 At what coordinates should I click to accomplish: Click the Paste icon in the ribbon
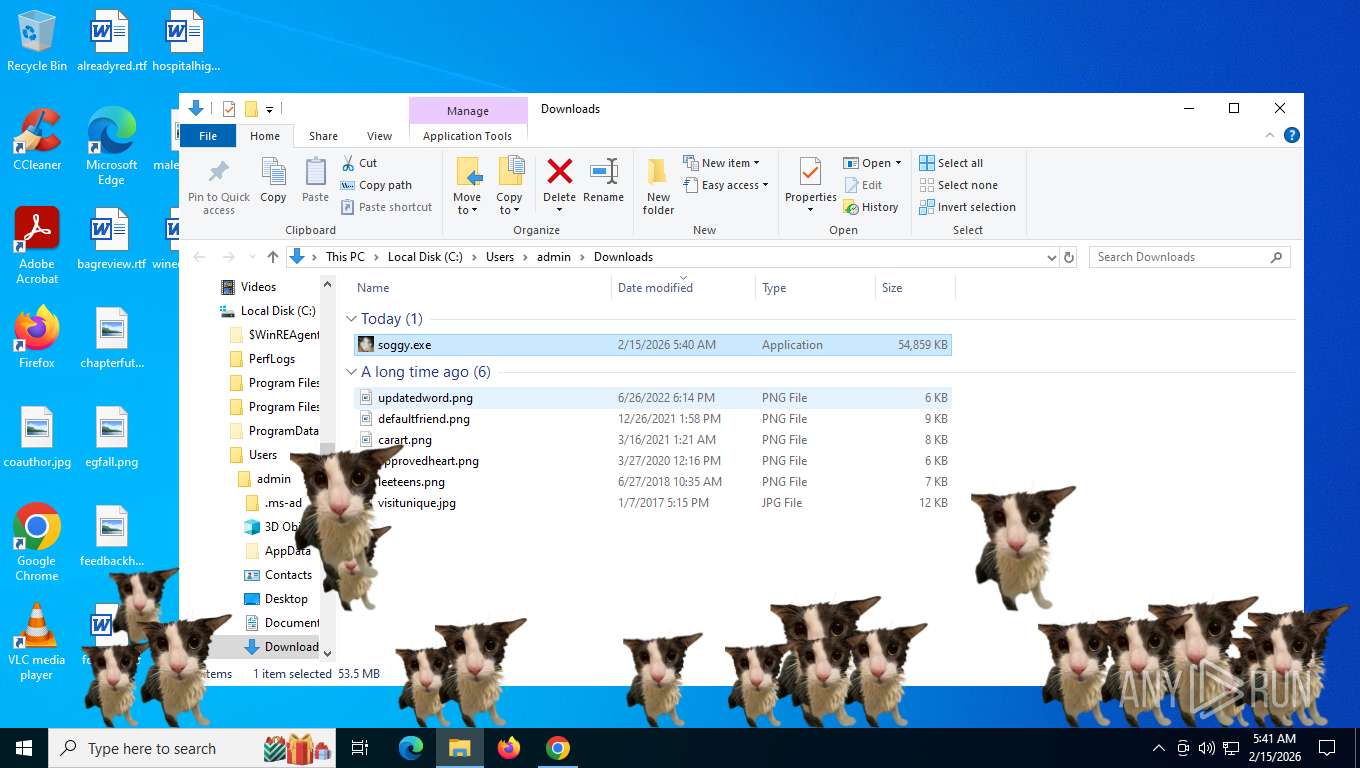(315, 181)
